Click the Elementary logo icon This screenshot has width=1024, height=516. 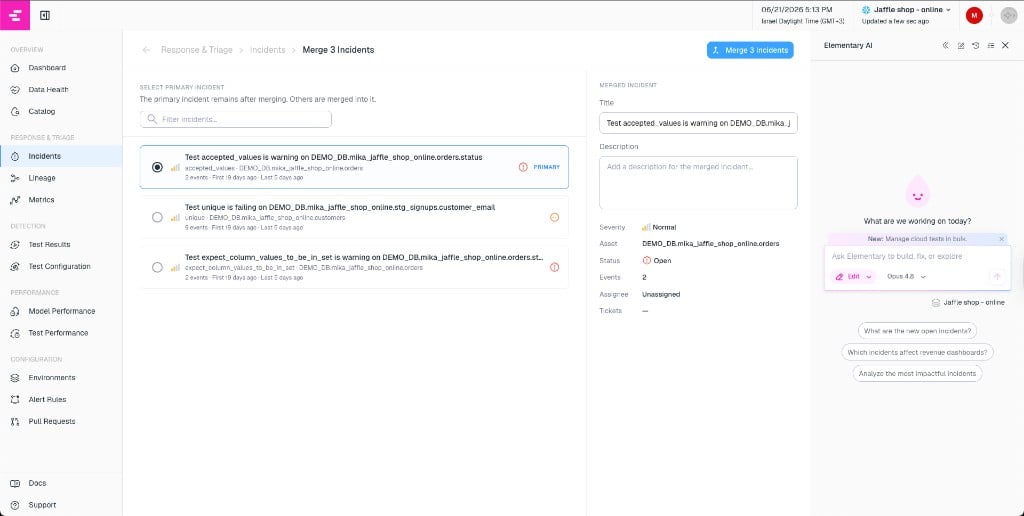pos(15,15)
